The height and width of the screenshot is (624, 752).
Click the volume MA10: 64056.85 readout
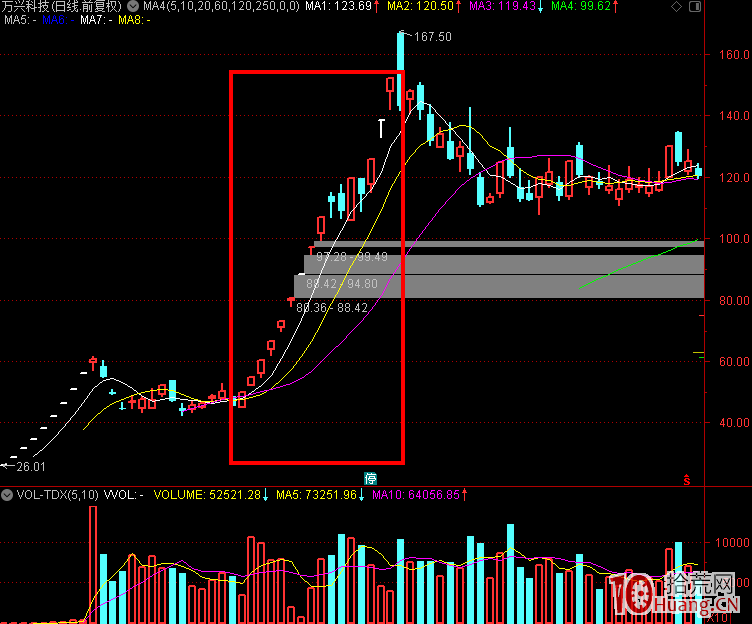tap(416, 495)
